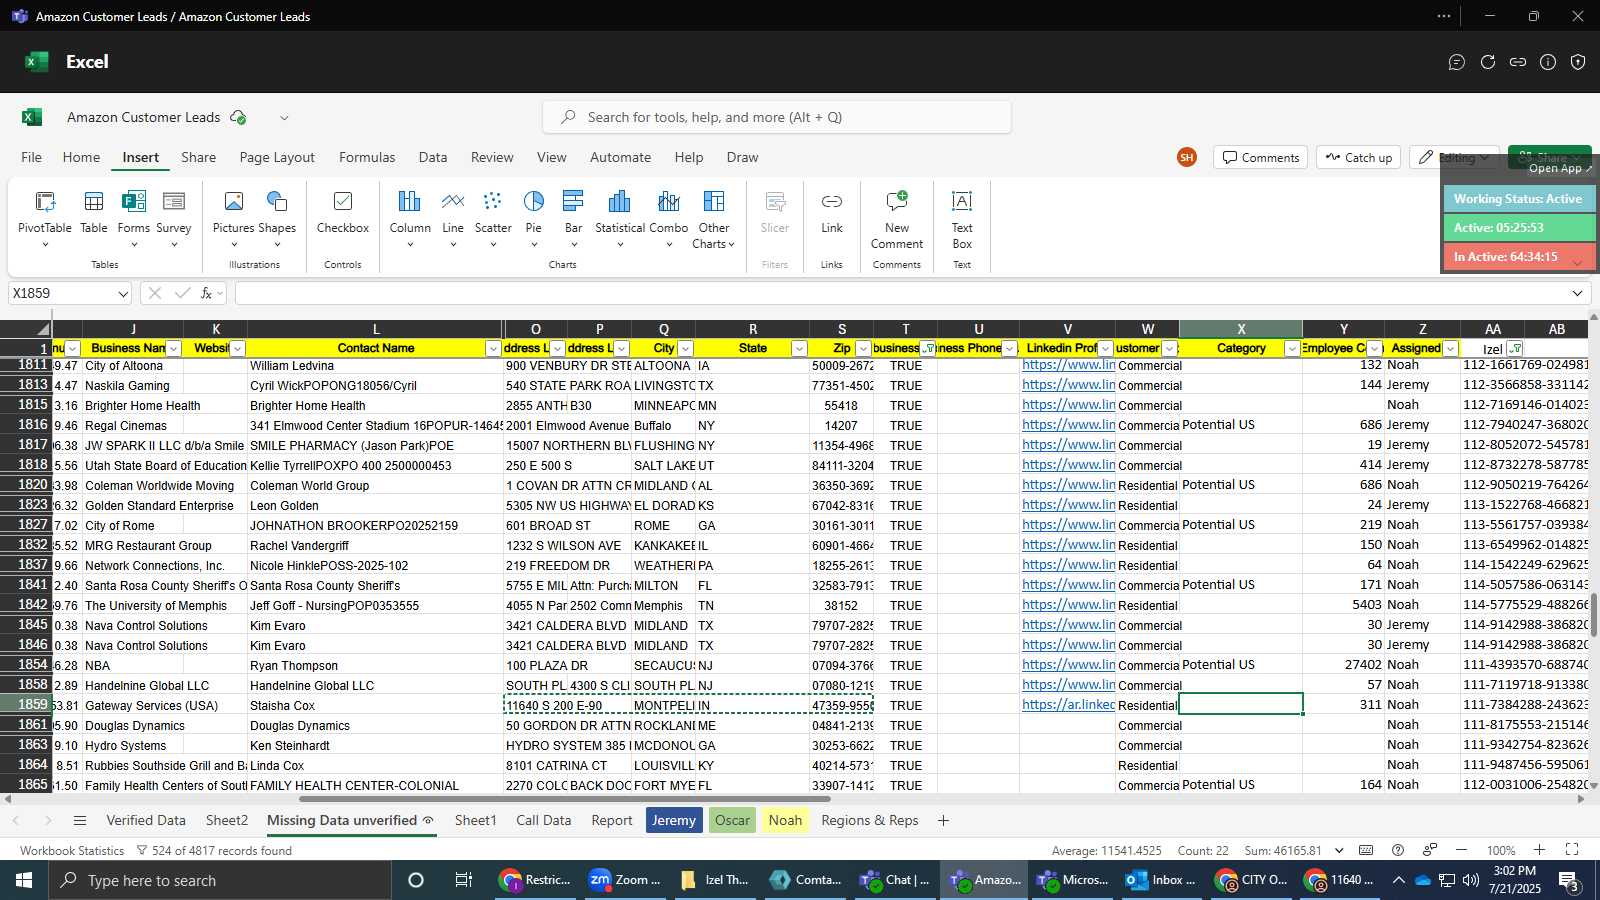Insert a Checkbox control
Viewport: 1600px width, 900px height.
click(343, 212)
